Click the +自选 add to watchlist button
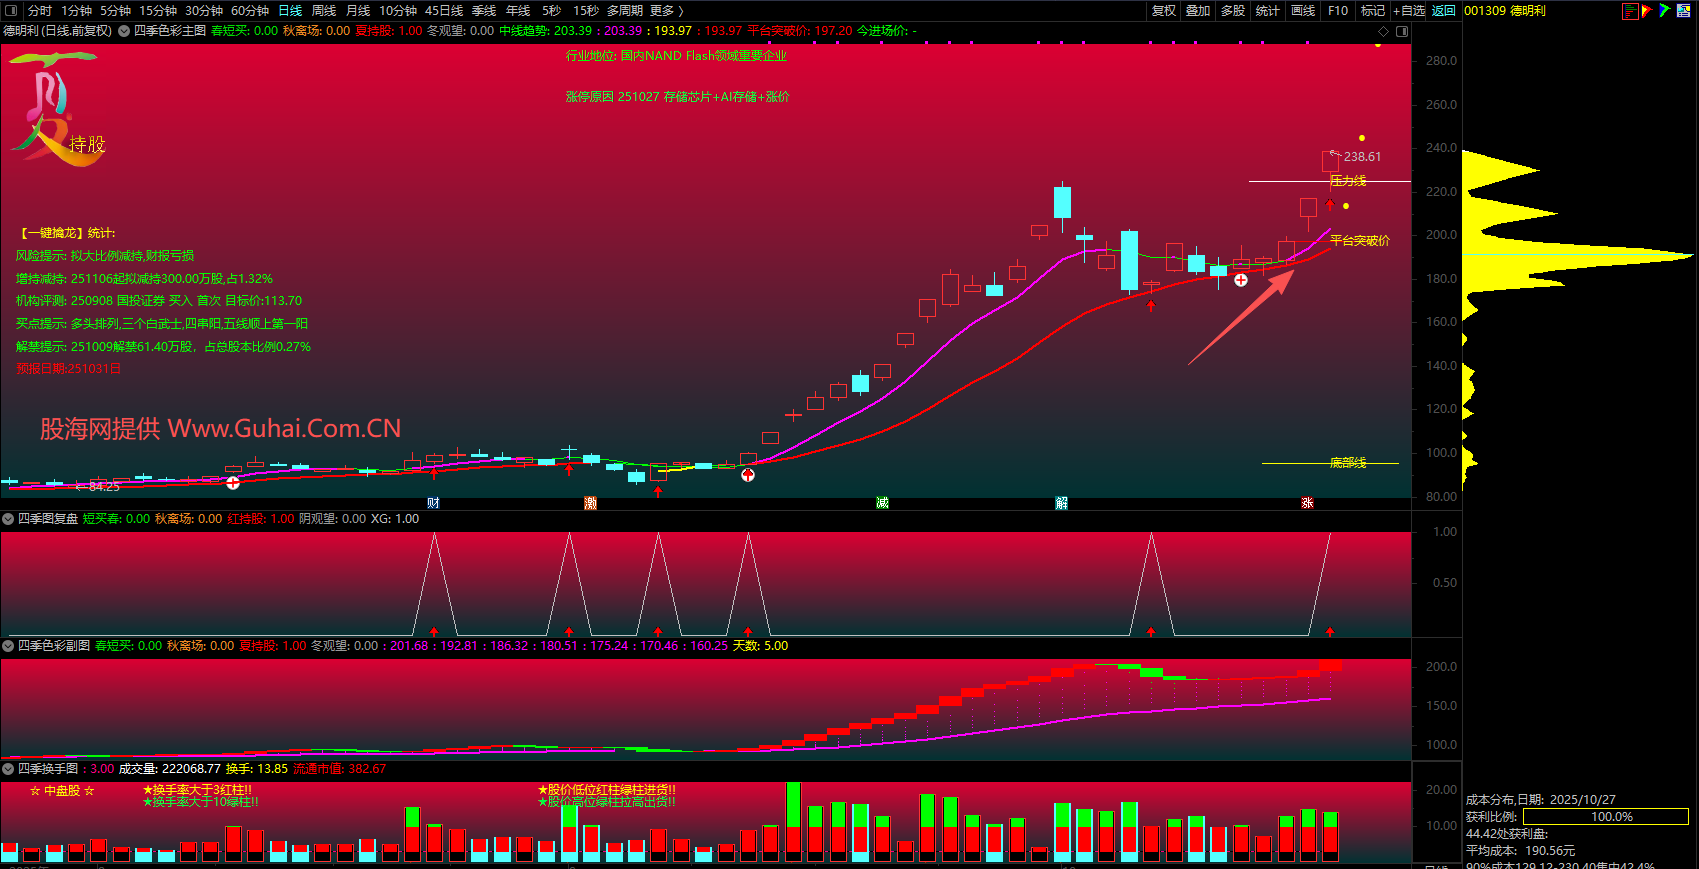This screenshot has height=869, width=1699. tap(1409, 11)
